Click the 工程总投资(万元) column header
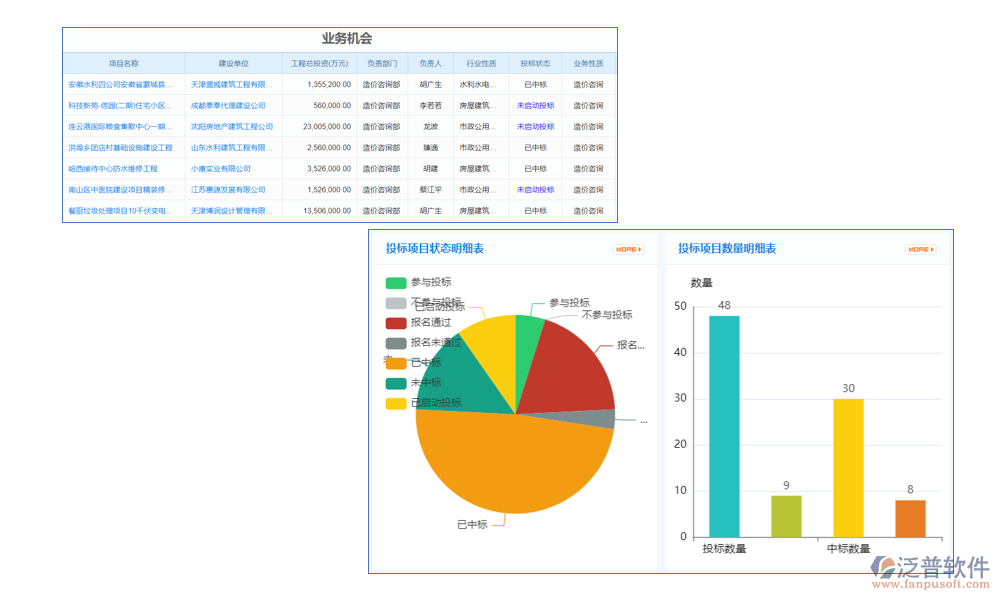The width and height of the screenshot is (1000, 600). [318, 62]
